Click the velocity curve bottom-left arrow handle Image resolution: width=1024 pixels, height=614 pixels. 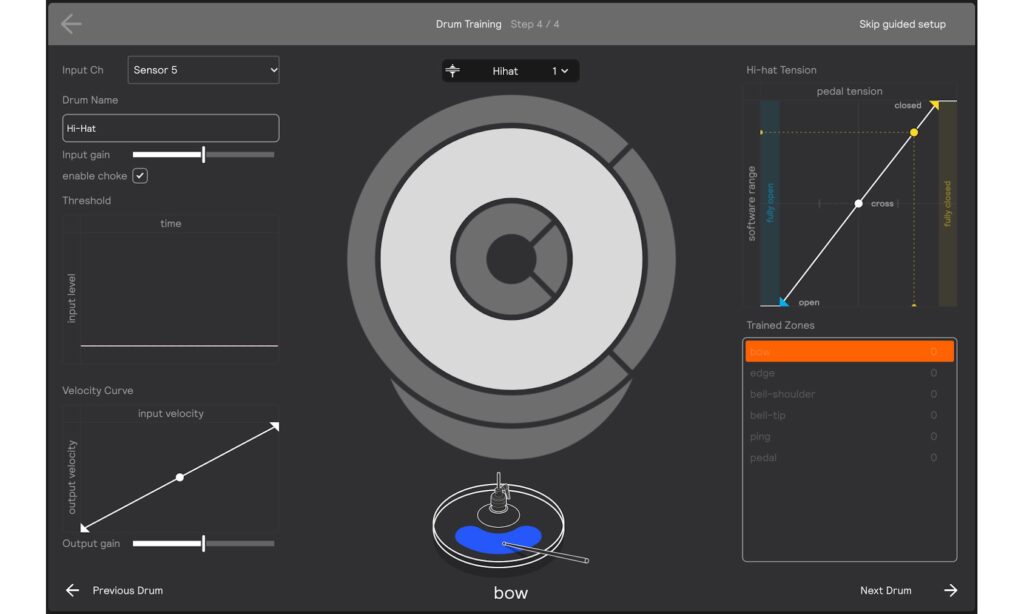coord(84,528)
